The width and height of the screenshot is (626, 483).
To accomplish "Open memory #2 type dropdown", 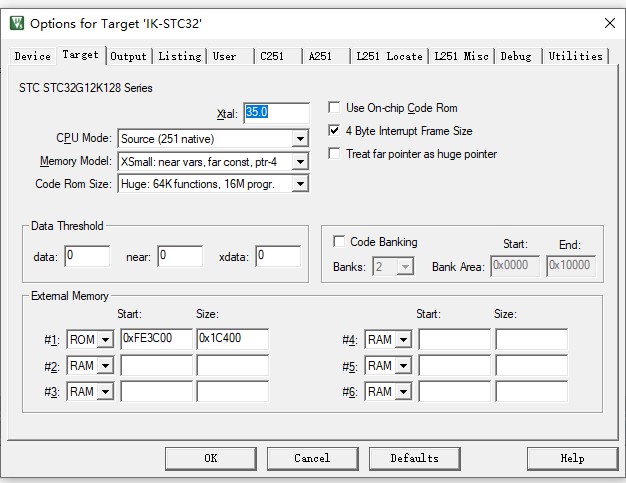I will [x=105, y=366].
